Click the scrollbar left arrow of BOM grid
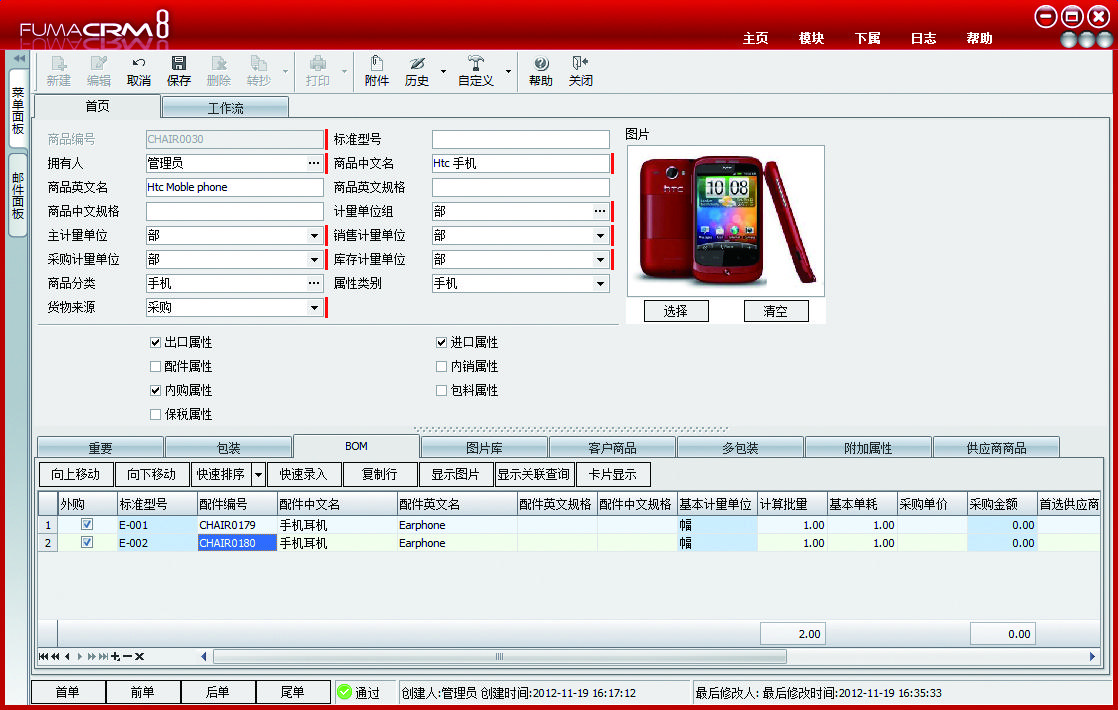The height and width of the screenshot is (710, 1118). [204, 657]
